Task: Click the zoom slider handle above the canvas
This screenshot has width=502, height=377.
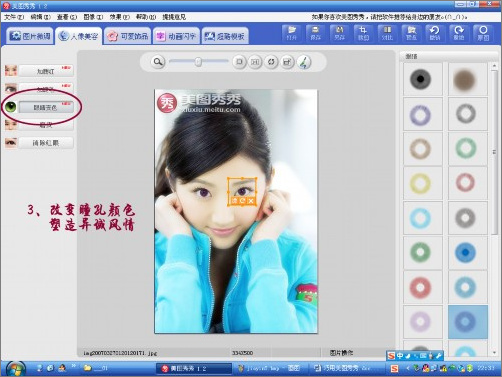Action: [x=198, y=62]
